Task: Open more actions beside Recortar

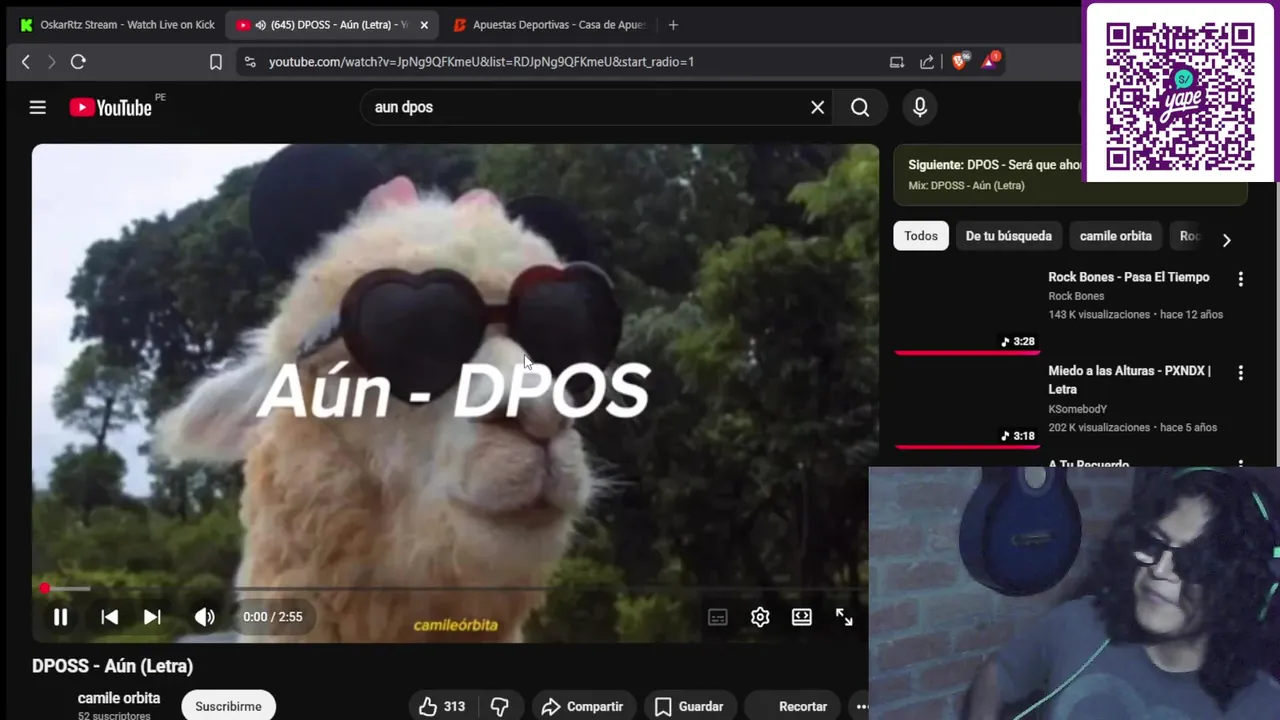Action: tap(861, 706)
